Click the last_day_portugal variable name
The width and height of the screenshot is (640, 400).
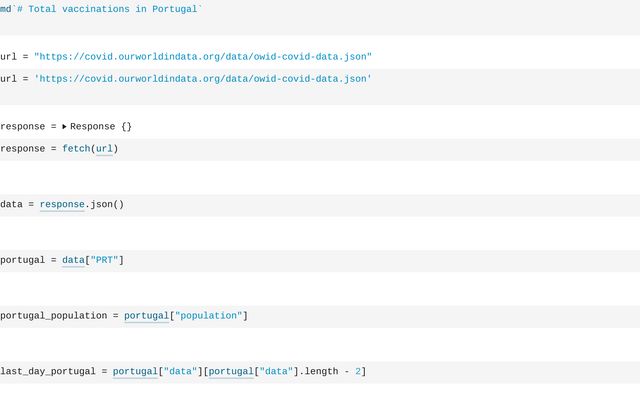(x=47, y=372)
